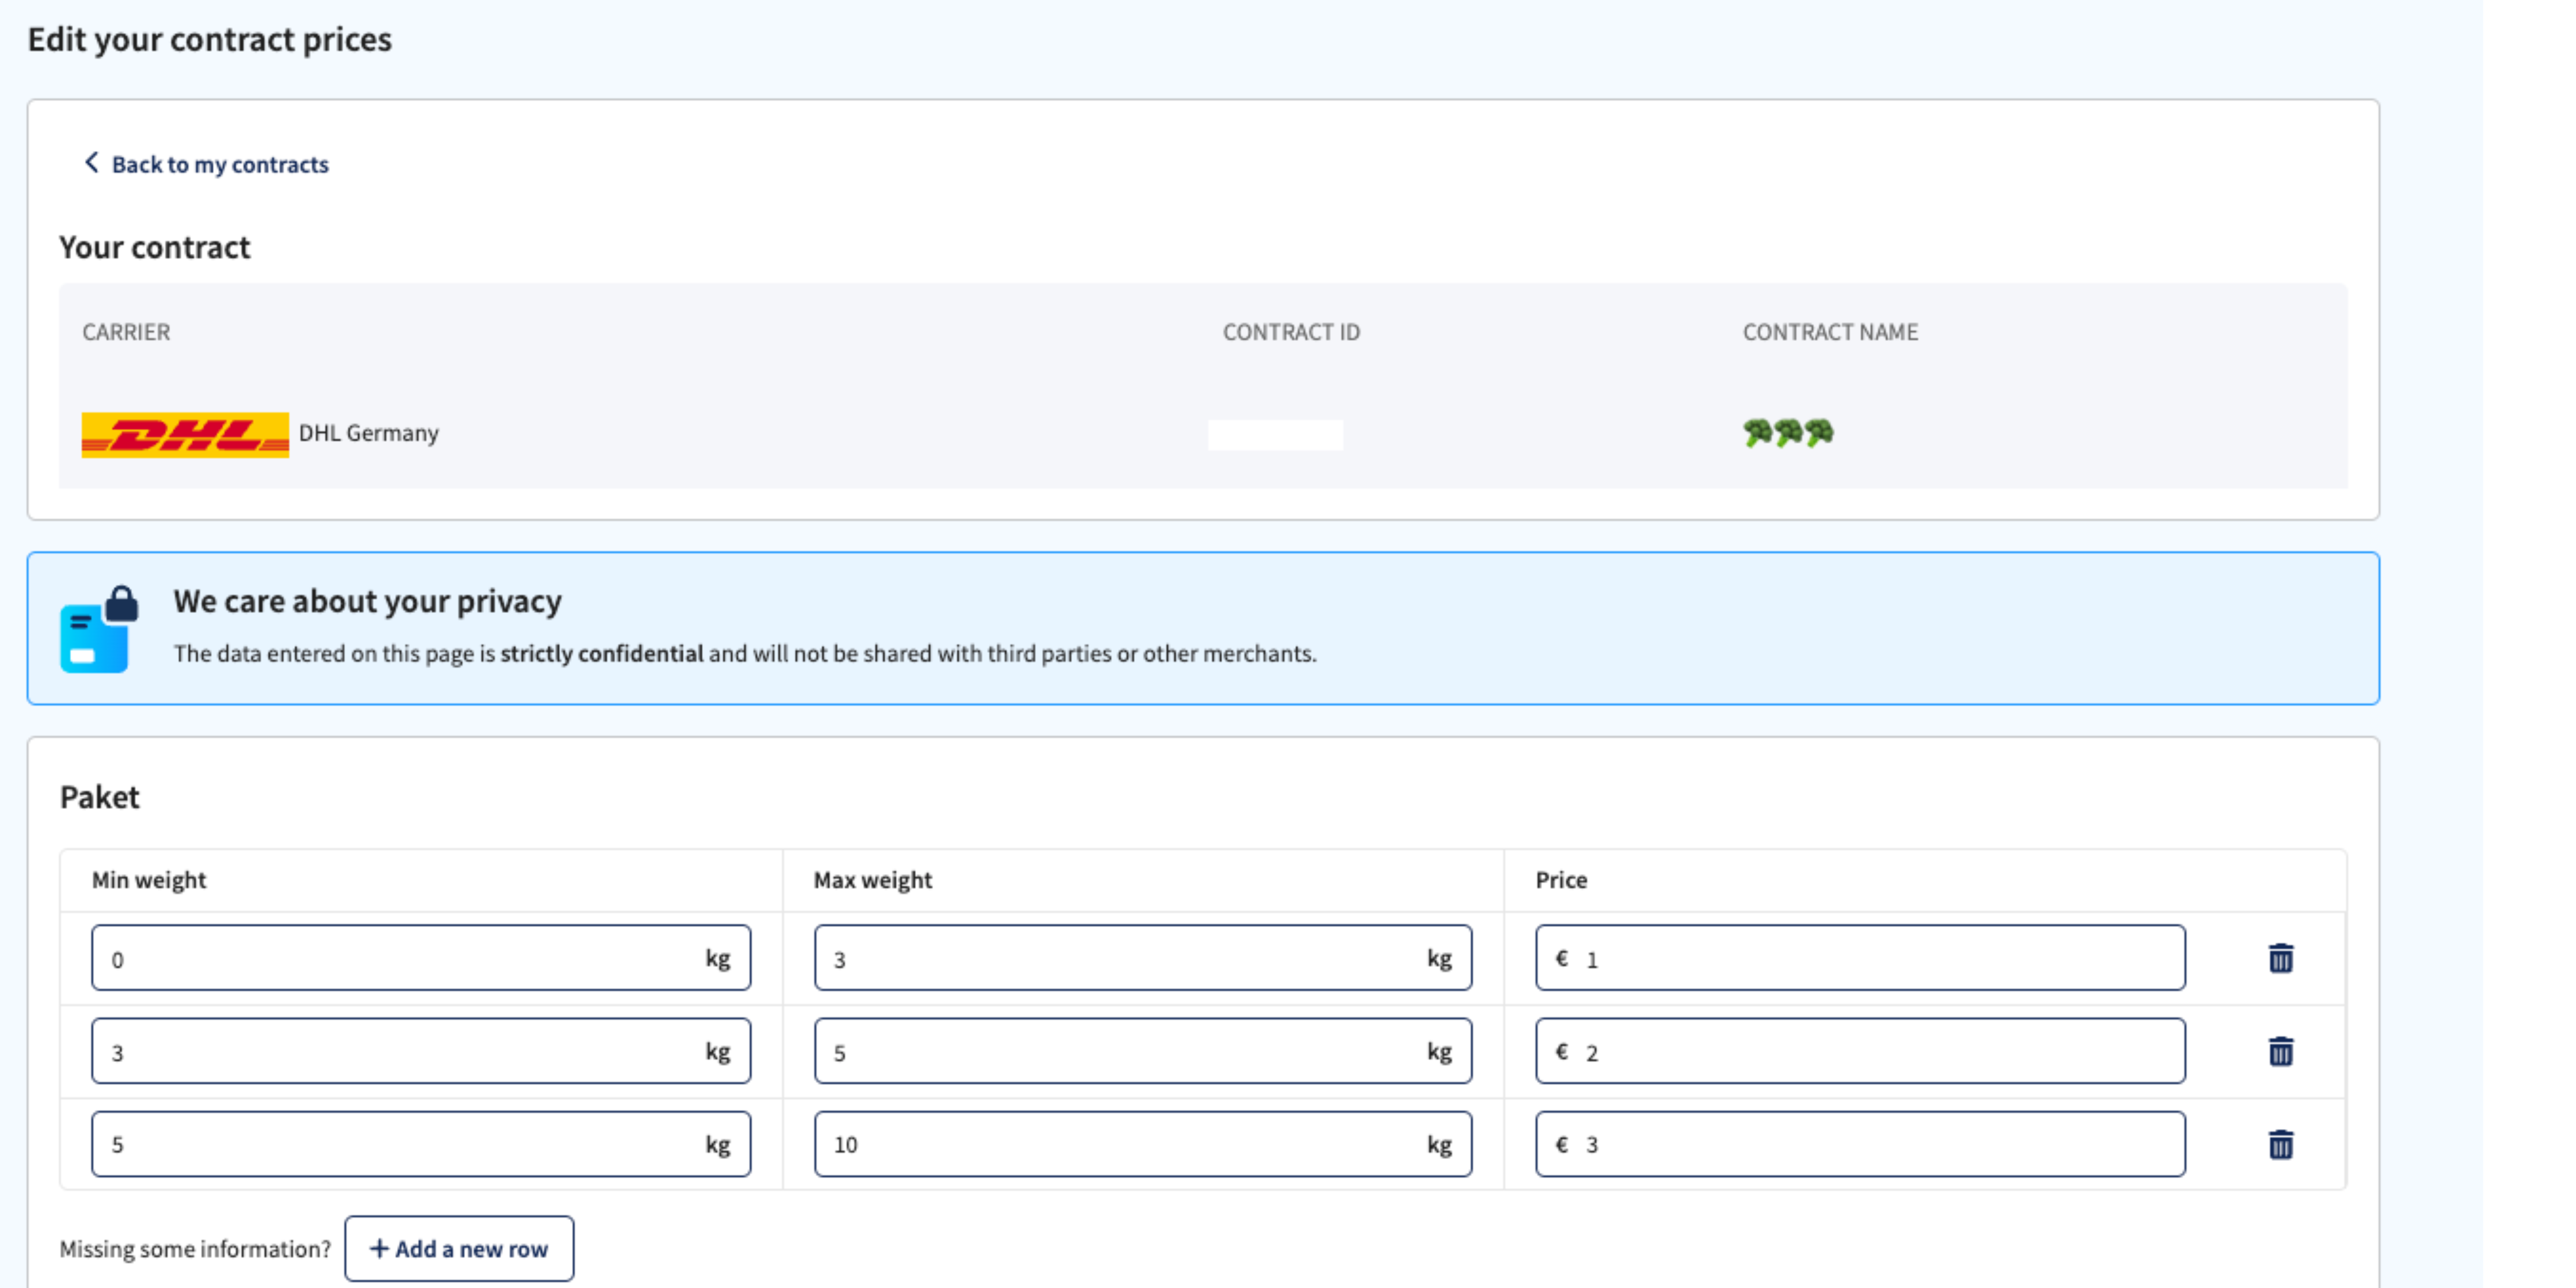Edit max weight field containing 5
This screenshot has width=2576, height=1288.
tap(1143, 1051)
